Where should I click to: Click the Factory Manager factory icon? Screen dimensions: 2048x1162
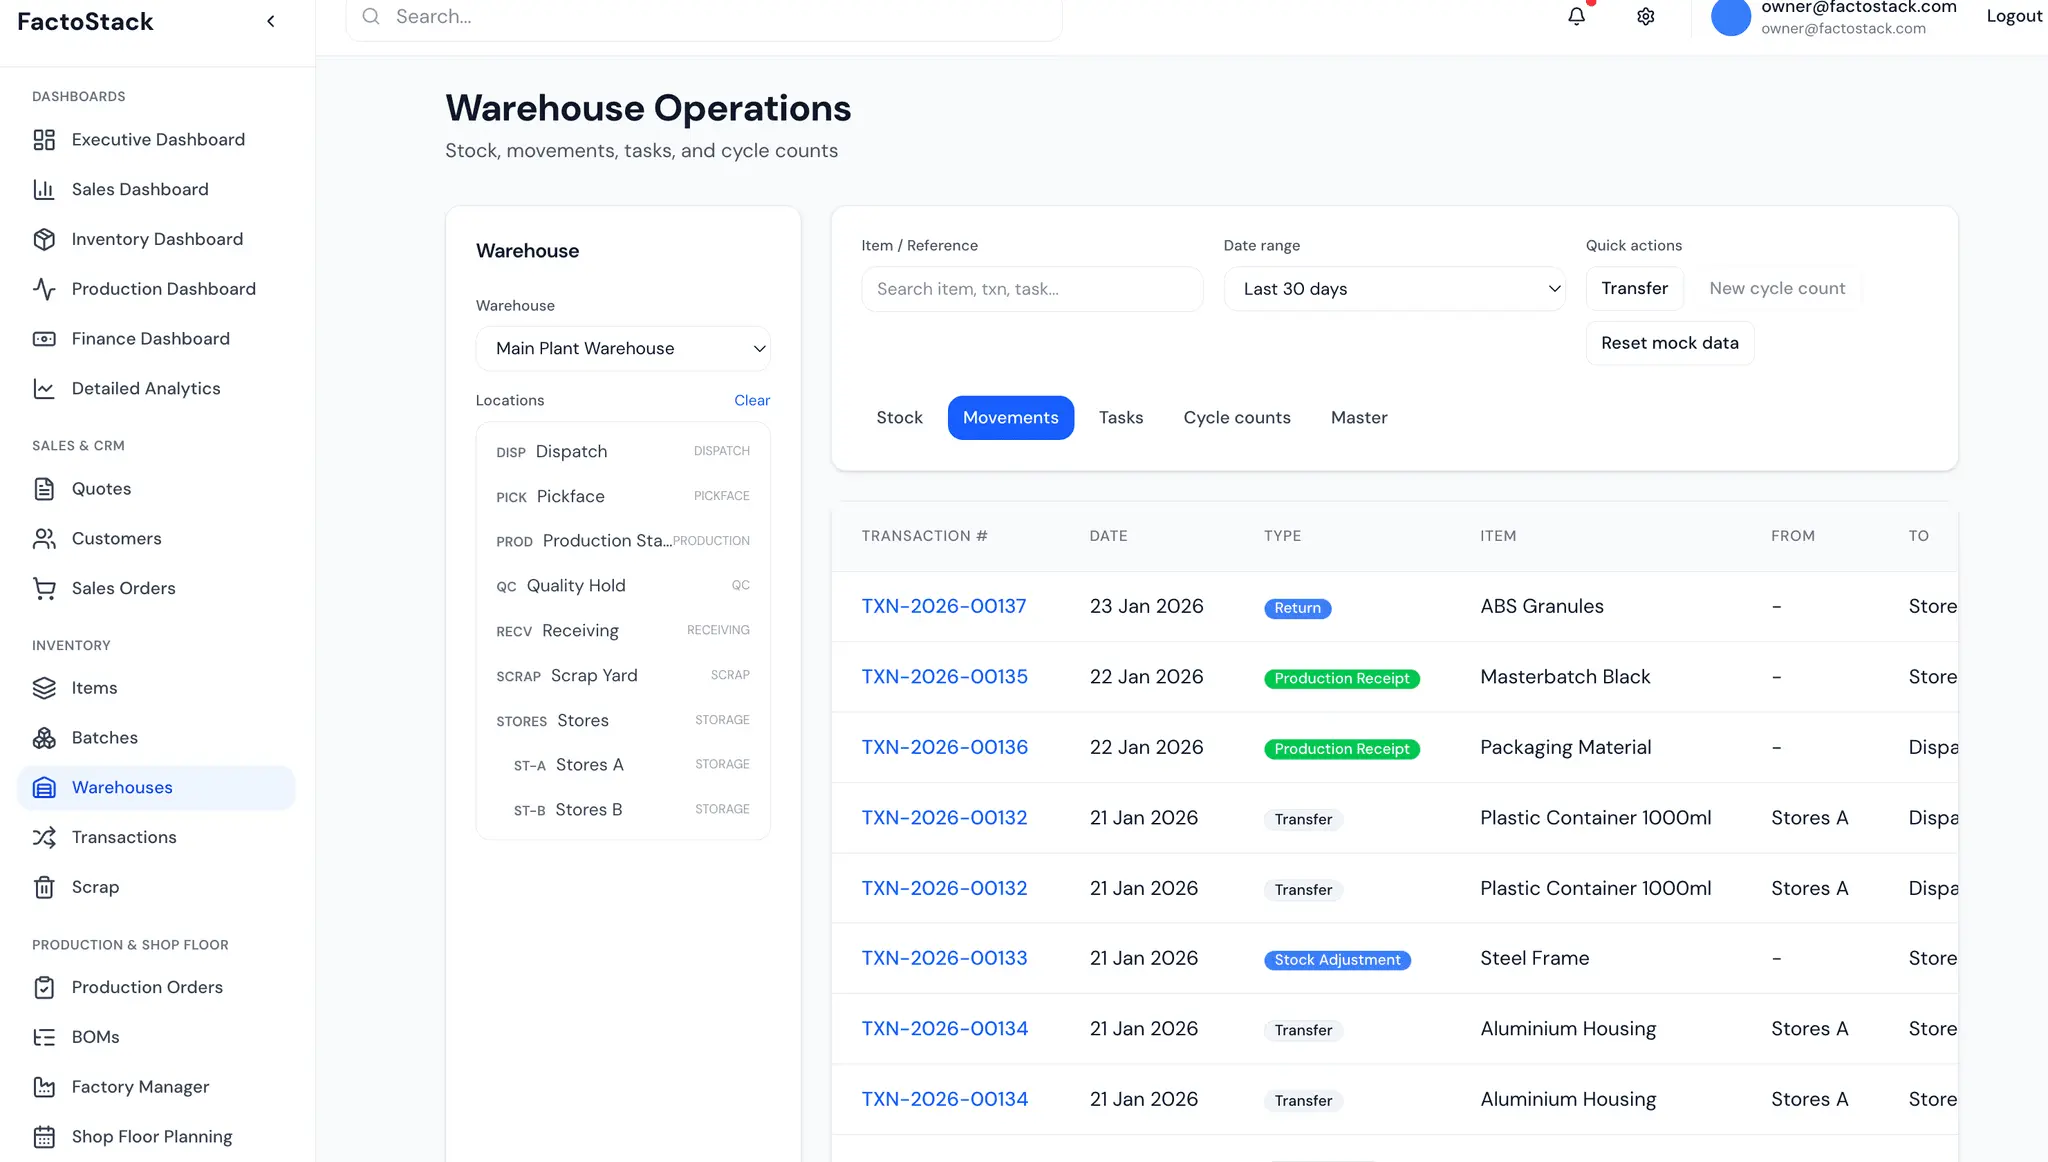44,1087
